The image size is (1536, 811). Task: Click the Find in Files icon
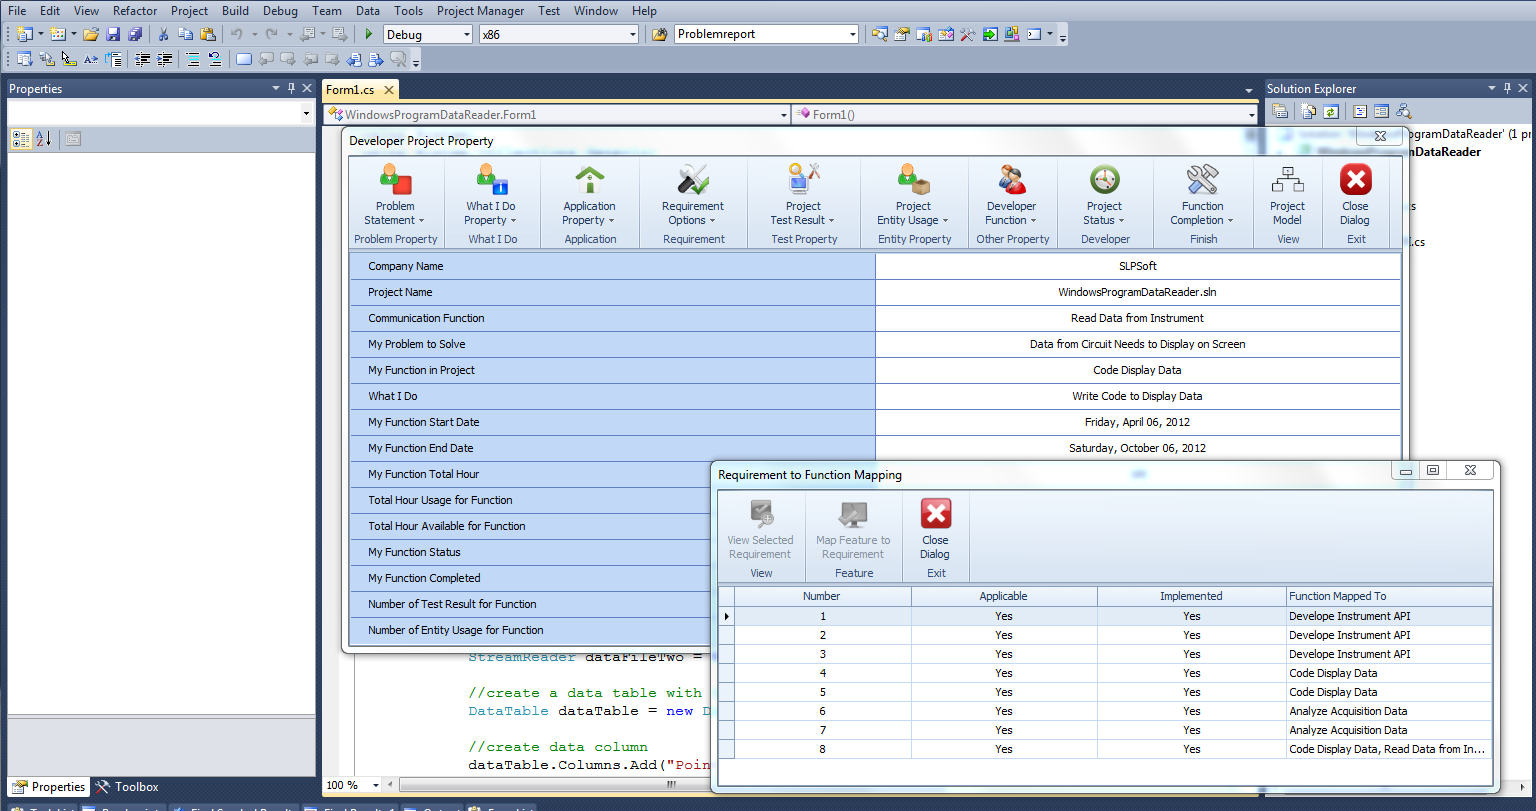(x=659, y=34)
